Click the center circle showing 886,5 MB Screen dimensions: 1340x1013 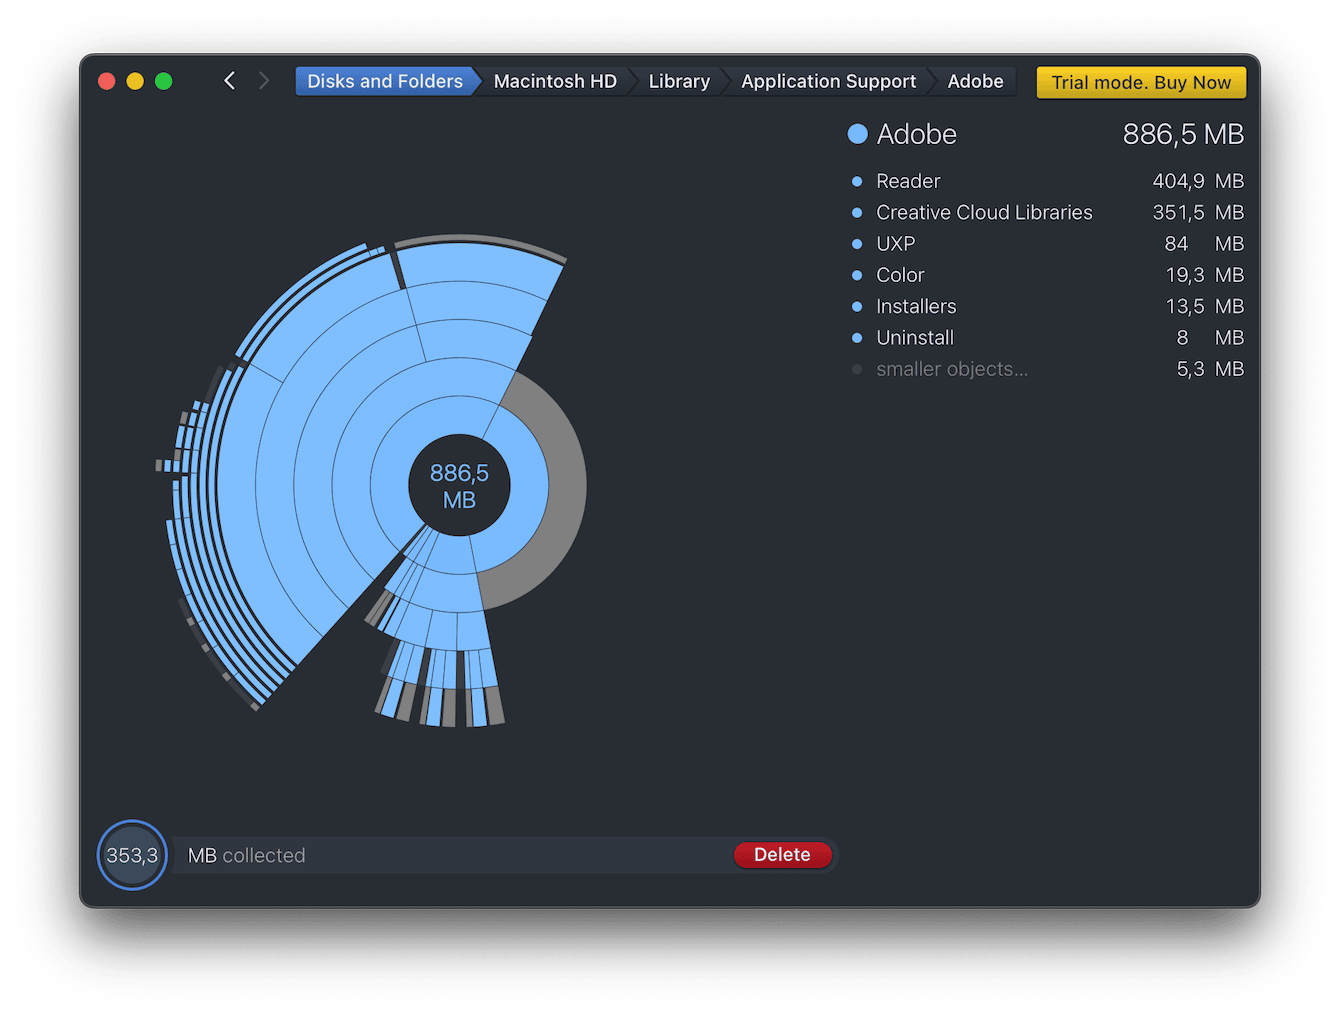(x=458, y=484)
